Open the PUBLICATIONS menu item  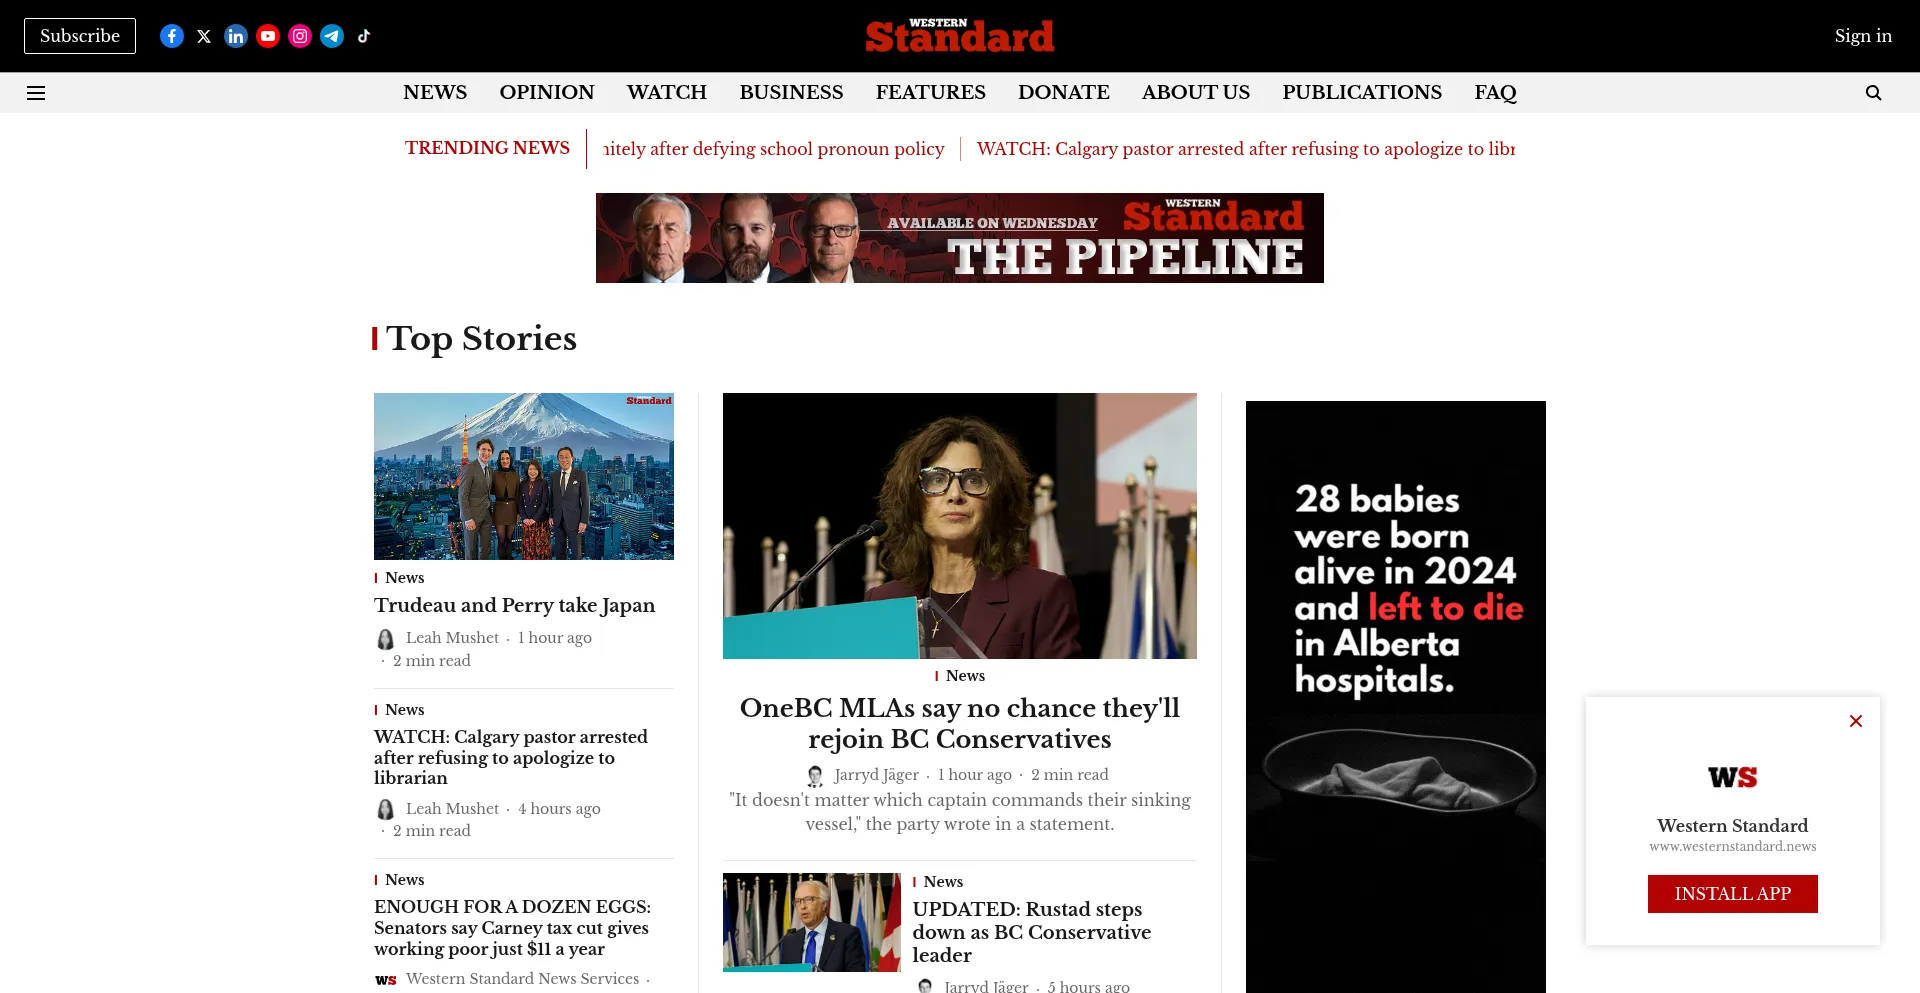(x=1362, y=92)
